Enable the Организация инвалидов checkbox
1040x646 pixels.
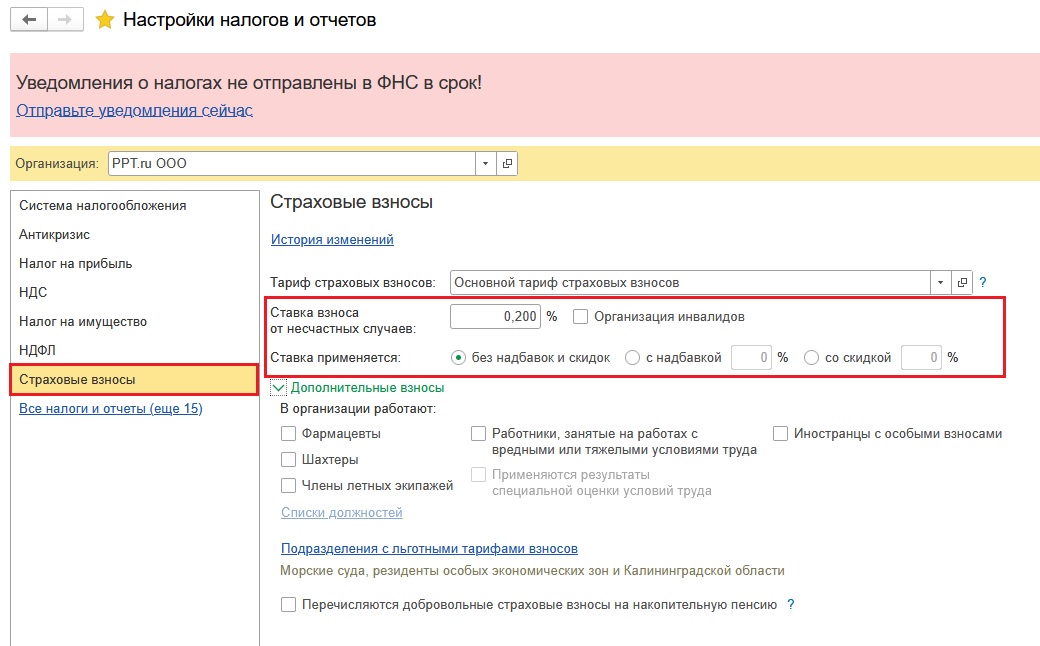pos(578,317)
